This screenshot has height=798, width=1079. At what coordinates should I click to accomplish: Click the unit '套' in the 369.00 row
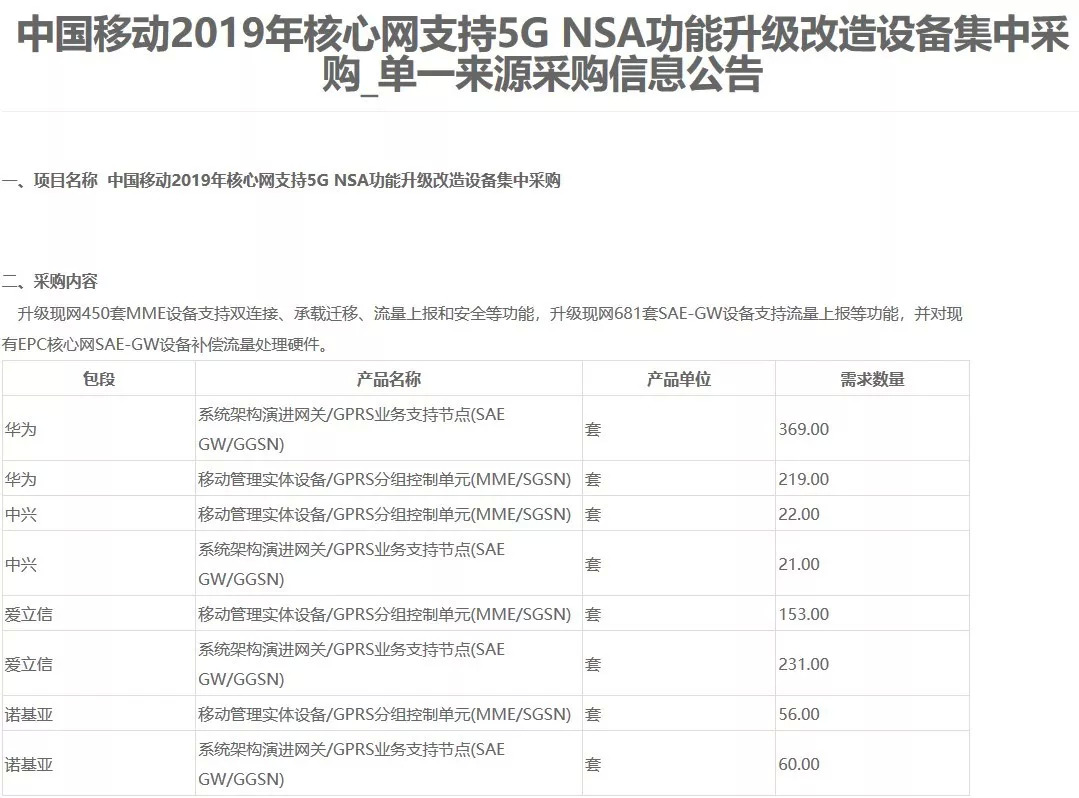click(593, 429)
